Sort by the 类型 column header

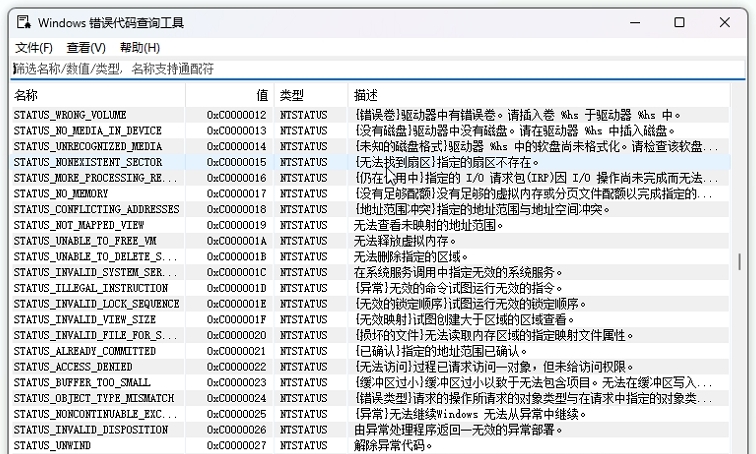311,95
